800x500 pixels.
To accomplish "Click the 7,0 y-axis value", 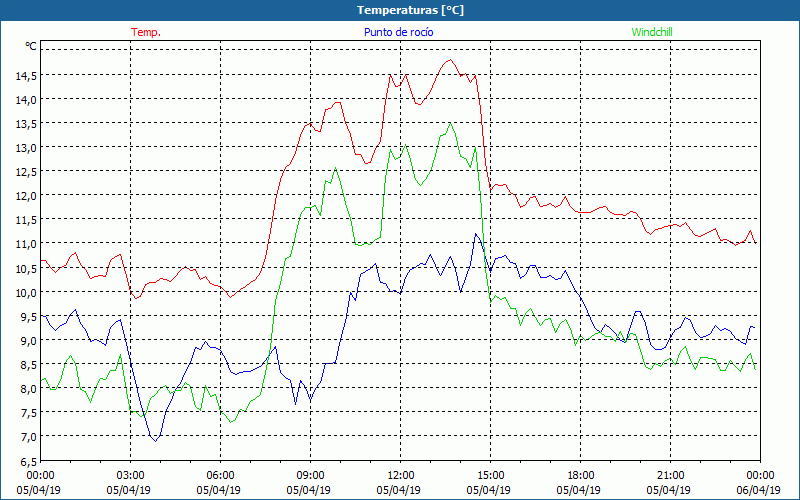I will point(28,436).
